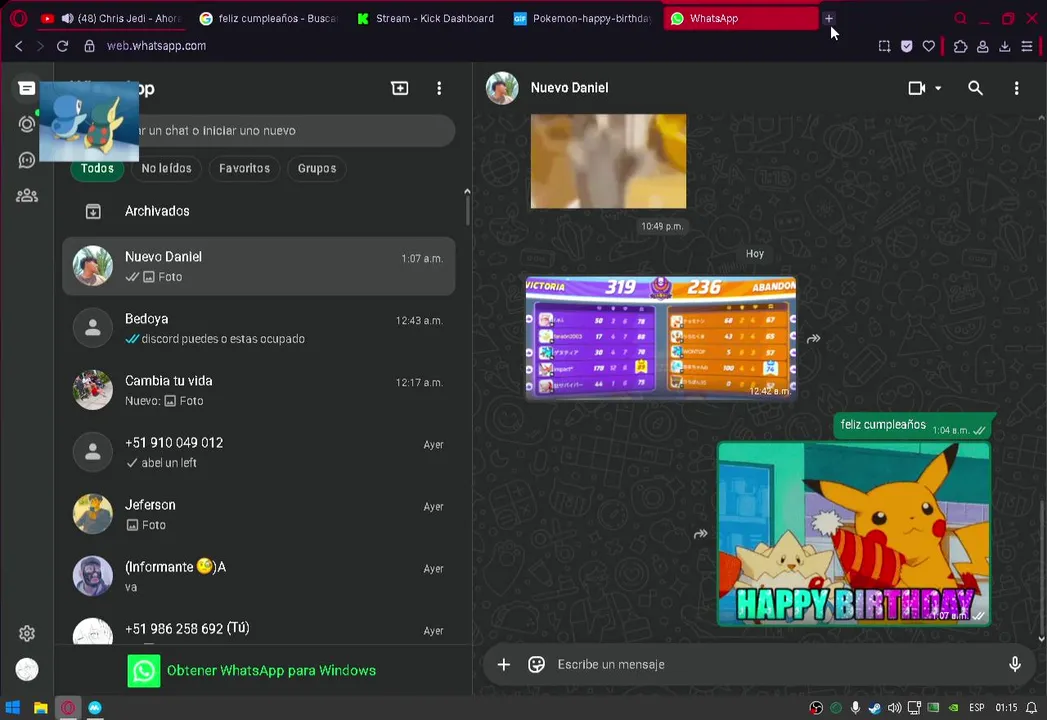This screenshot has height=720, width=1047.
Task: Click the web.whatsapp.com address bar
Action: coord(156,45)
